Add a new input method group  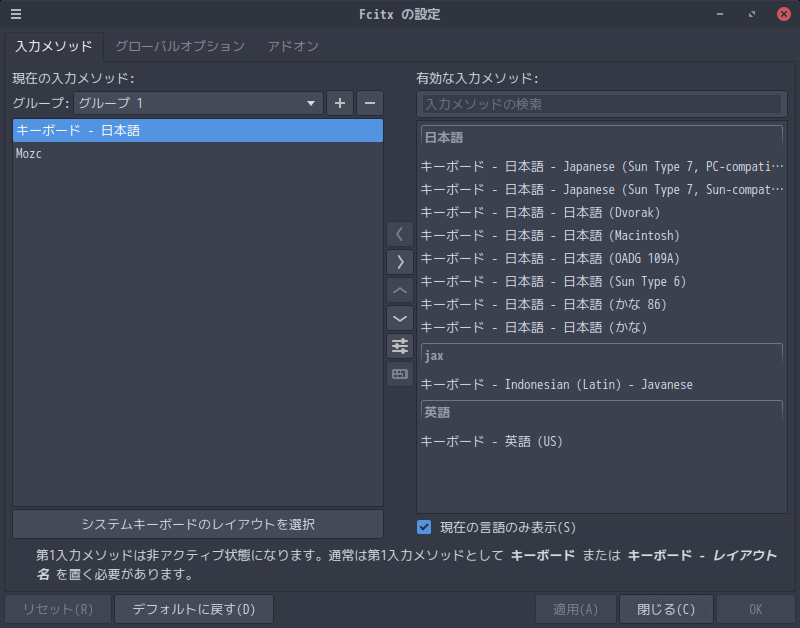pyautogui.click(x=340, y=103)
